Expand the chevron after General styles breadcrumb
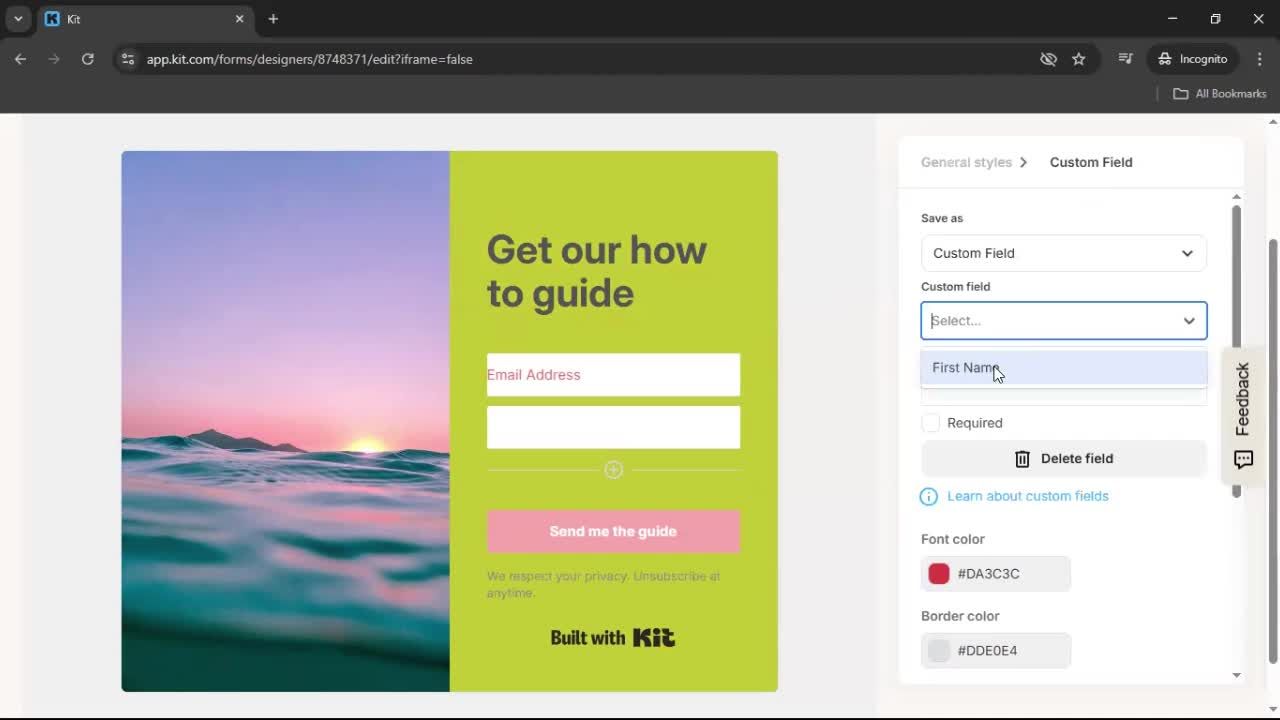Viewport: 1280px width, 720px height. pos(1024,162)
